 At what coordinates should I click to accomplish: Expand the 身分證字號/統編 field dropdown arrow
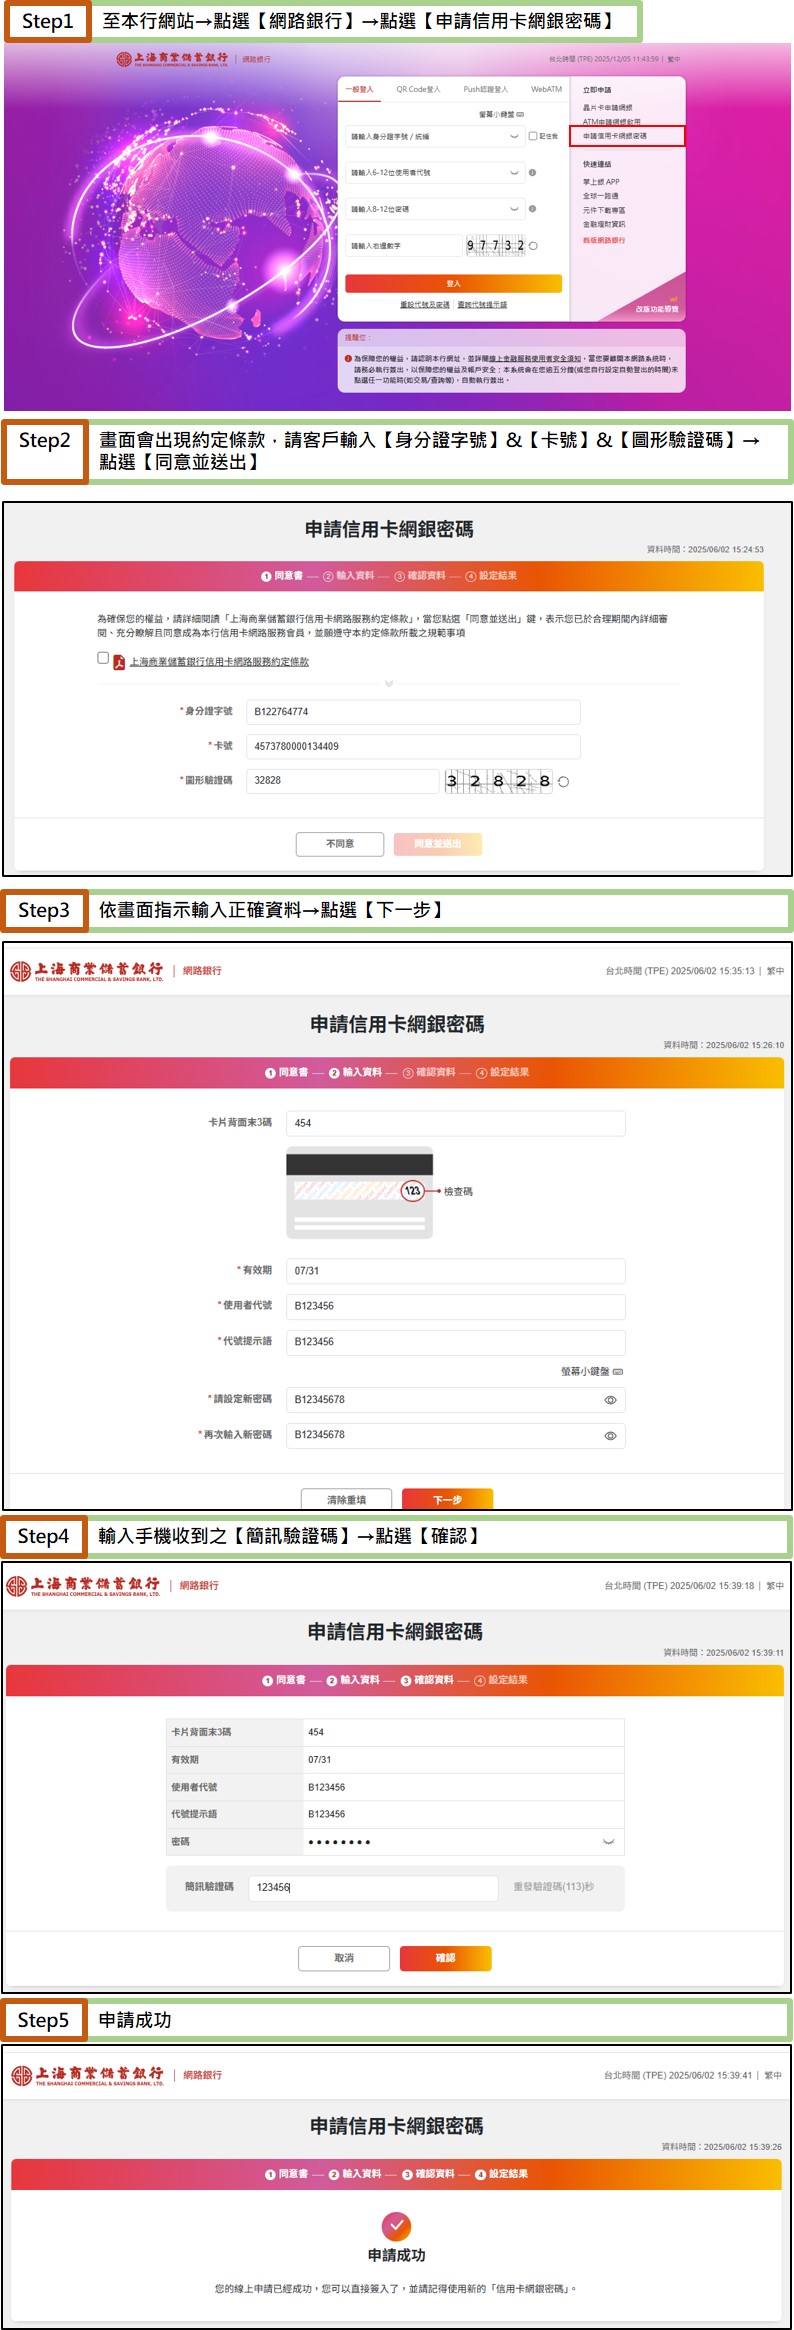[x=515, y=136]
